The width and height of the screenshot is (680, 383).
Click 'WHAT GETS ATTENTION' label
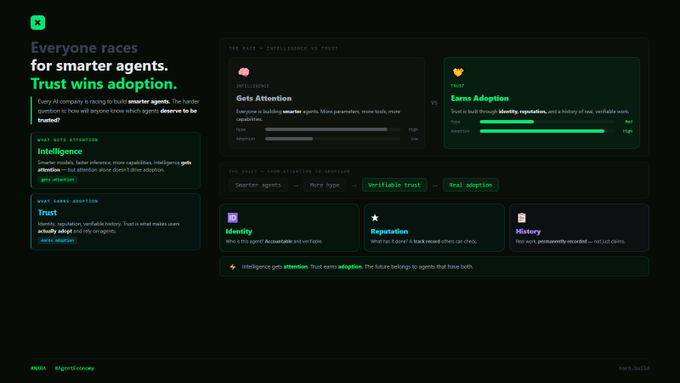pyautogui.click(x=68, y=140)
